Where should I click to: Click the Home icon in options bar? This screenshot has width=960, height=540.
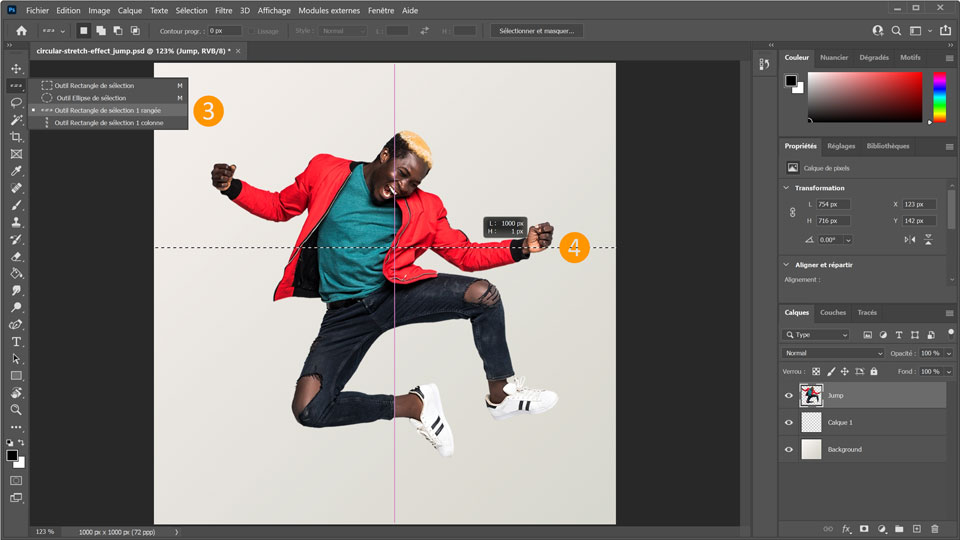[x=21, y=31]
